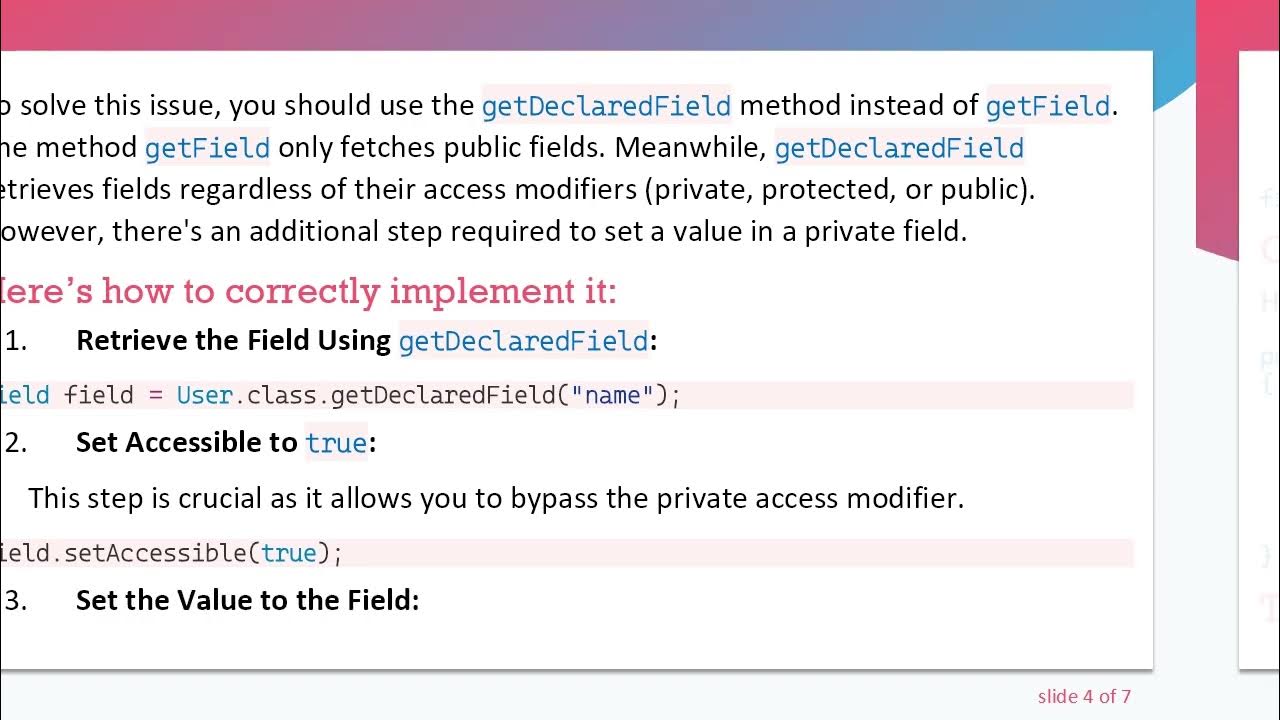This screenshot has height=720, width=1280.
Task: Click getField in the 'only fetches public fields' sentence
Action: [207, 148]
